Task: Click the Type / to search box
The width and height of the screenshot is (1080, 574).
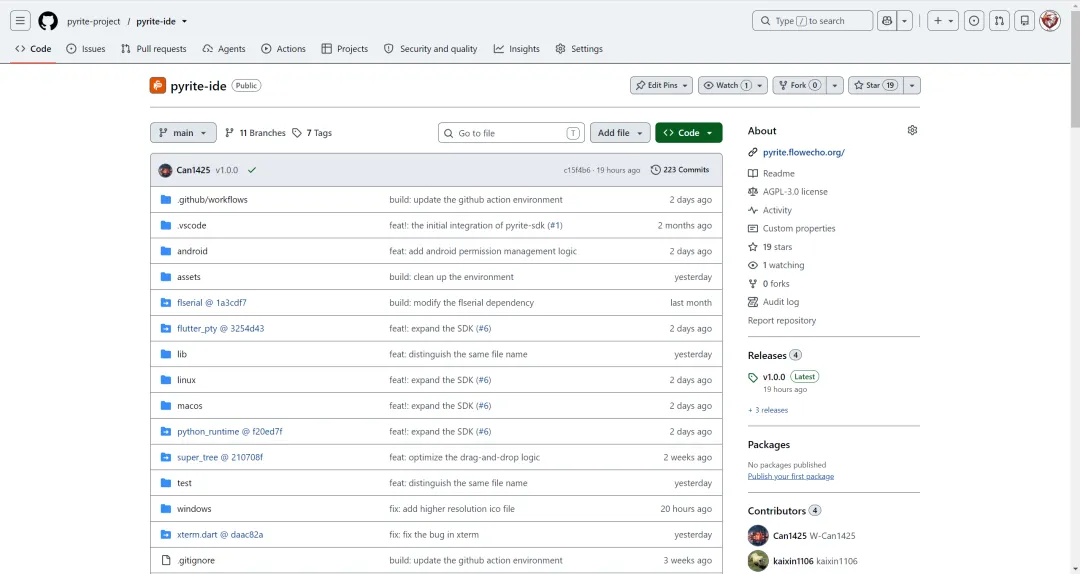Action: (x=812, y=21)
